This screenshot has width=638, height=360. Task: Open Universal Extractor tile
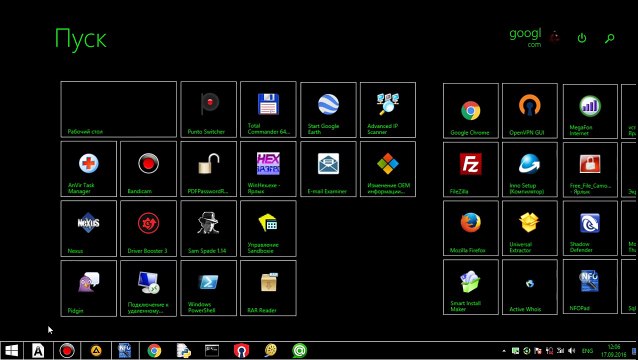(530, 228)
